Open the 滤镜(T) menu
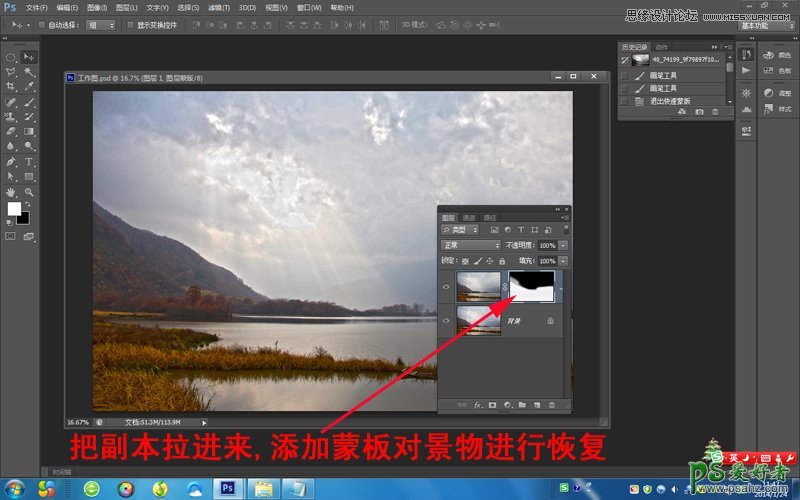This screenshot has height=500, width=800. pos(220,7)
